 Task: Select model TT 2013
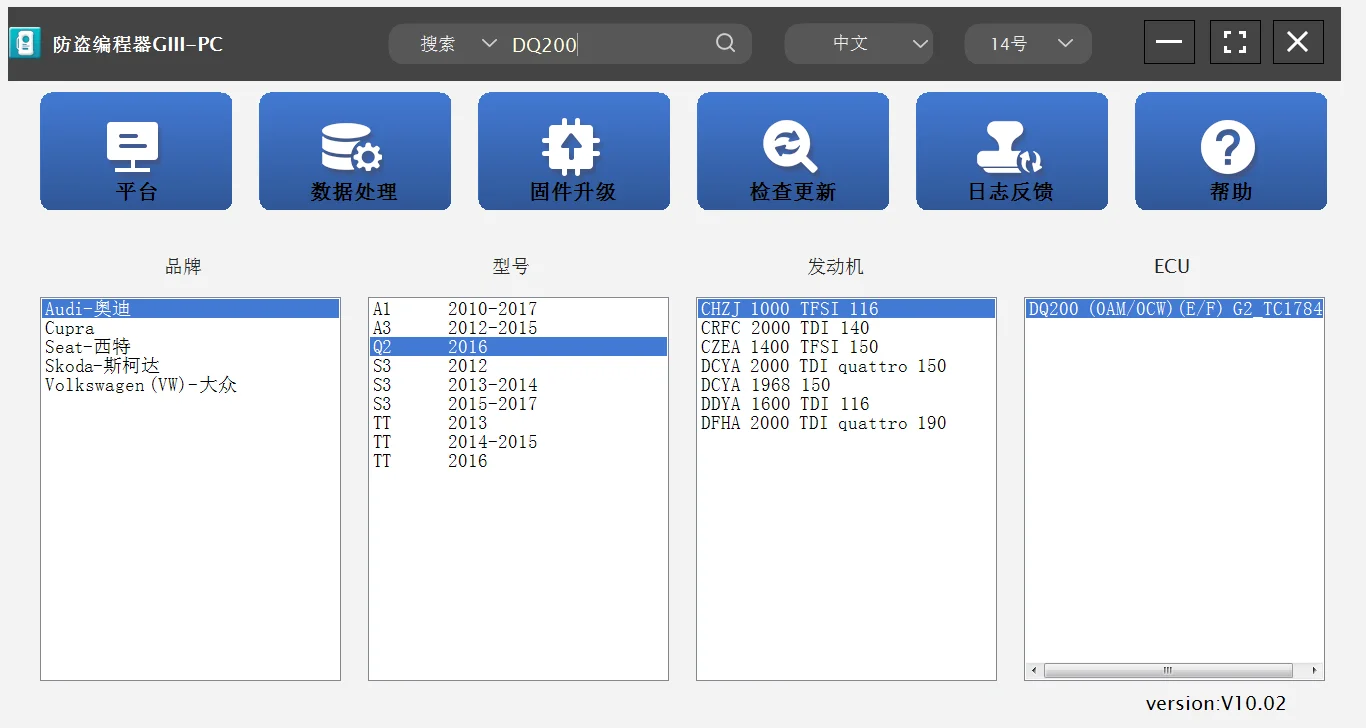(518, 423)
